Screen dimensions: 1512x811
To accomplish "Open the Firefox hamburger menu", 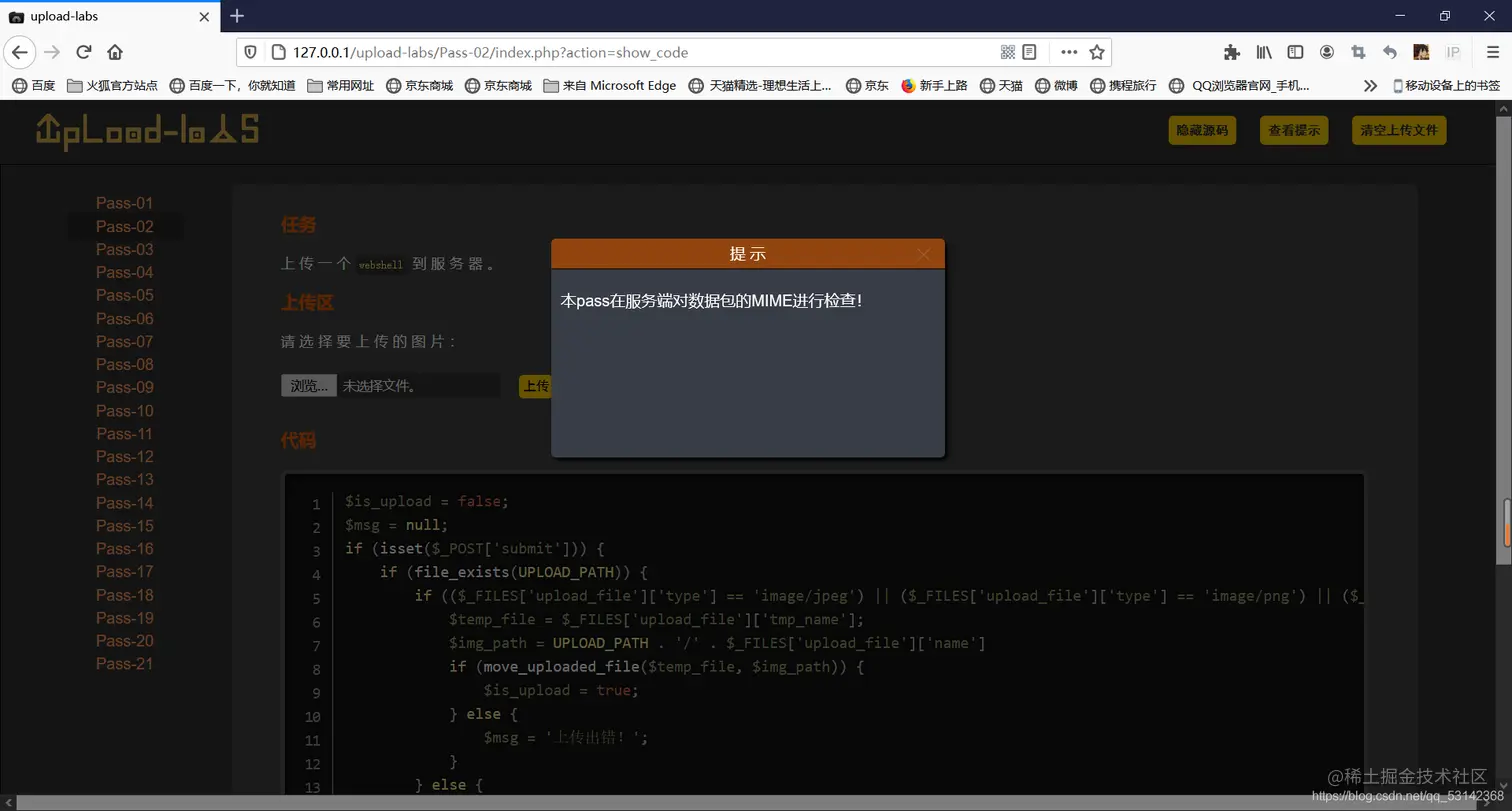I will (1493, 52).
